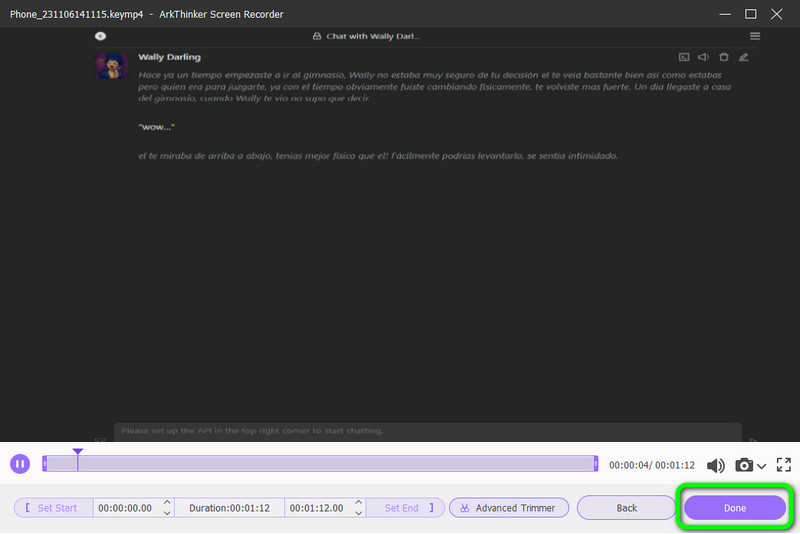Click the "wow..." message text

[156, 127]
